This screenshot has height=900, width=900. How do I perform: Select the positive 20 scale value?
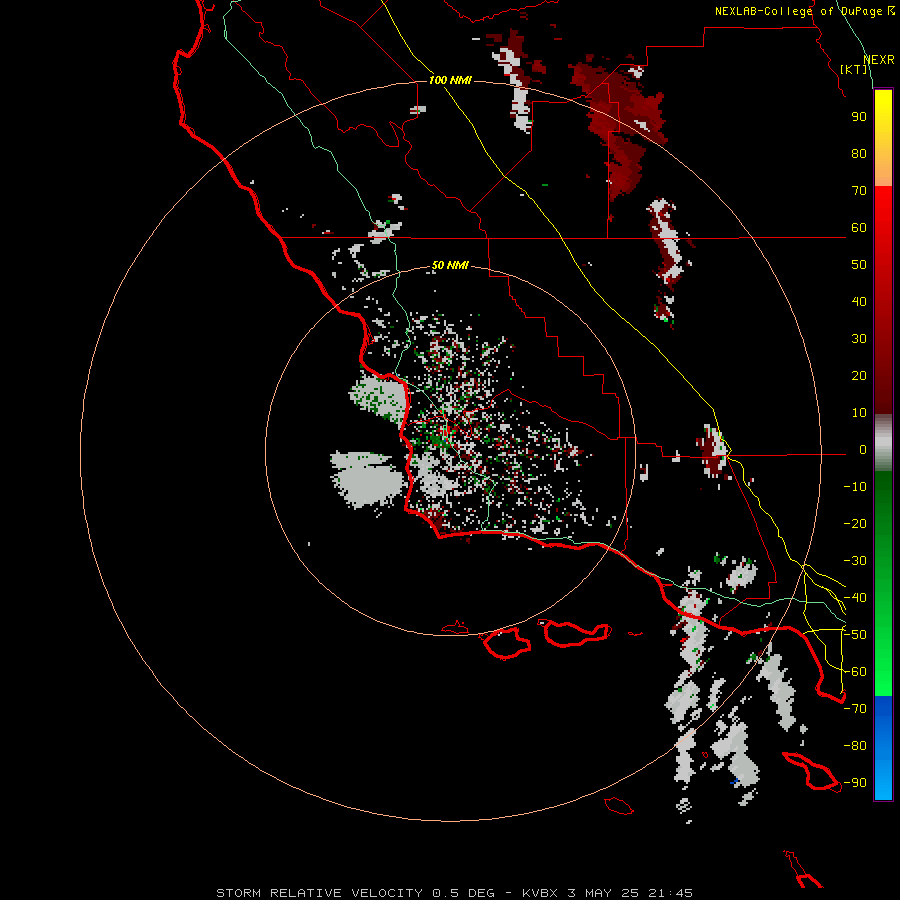[x=859, y=376]
